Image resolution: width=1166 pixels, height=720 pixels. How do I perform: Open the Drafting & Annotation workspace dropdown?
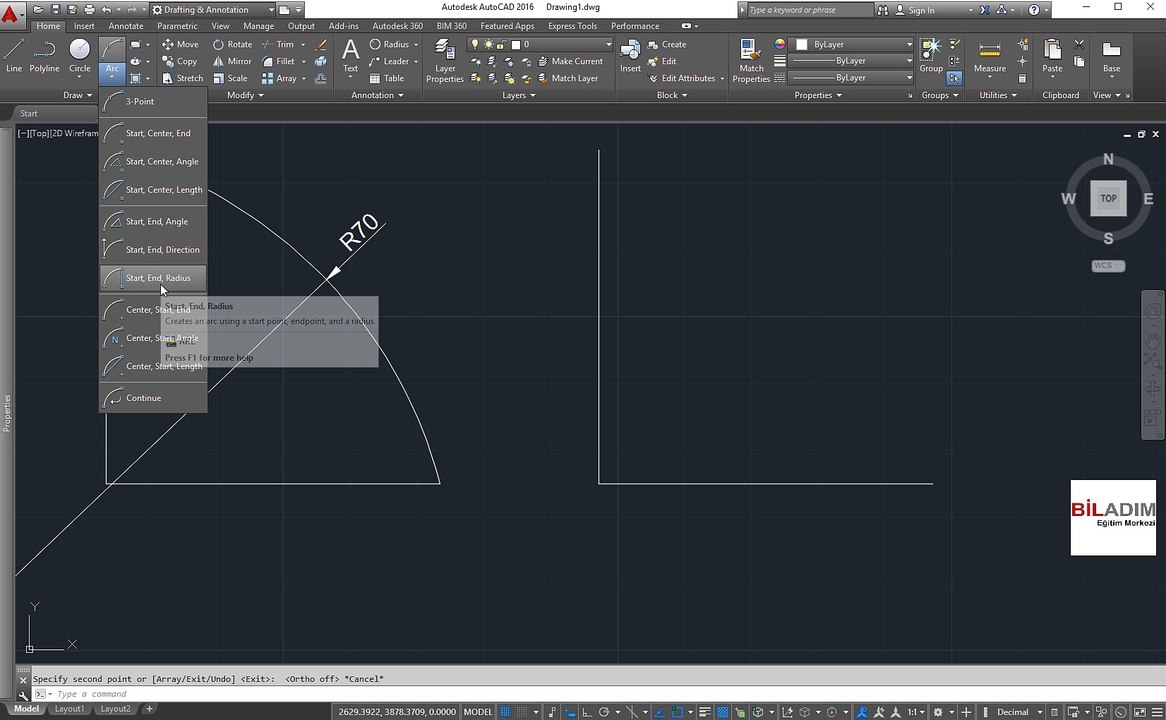(213, 10)
